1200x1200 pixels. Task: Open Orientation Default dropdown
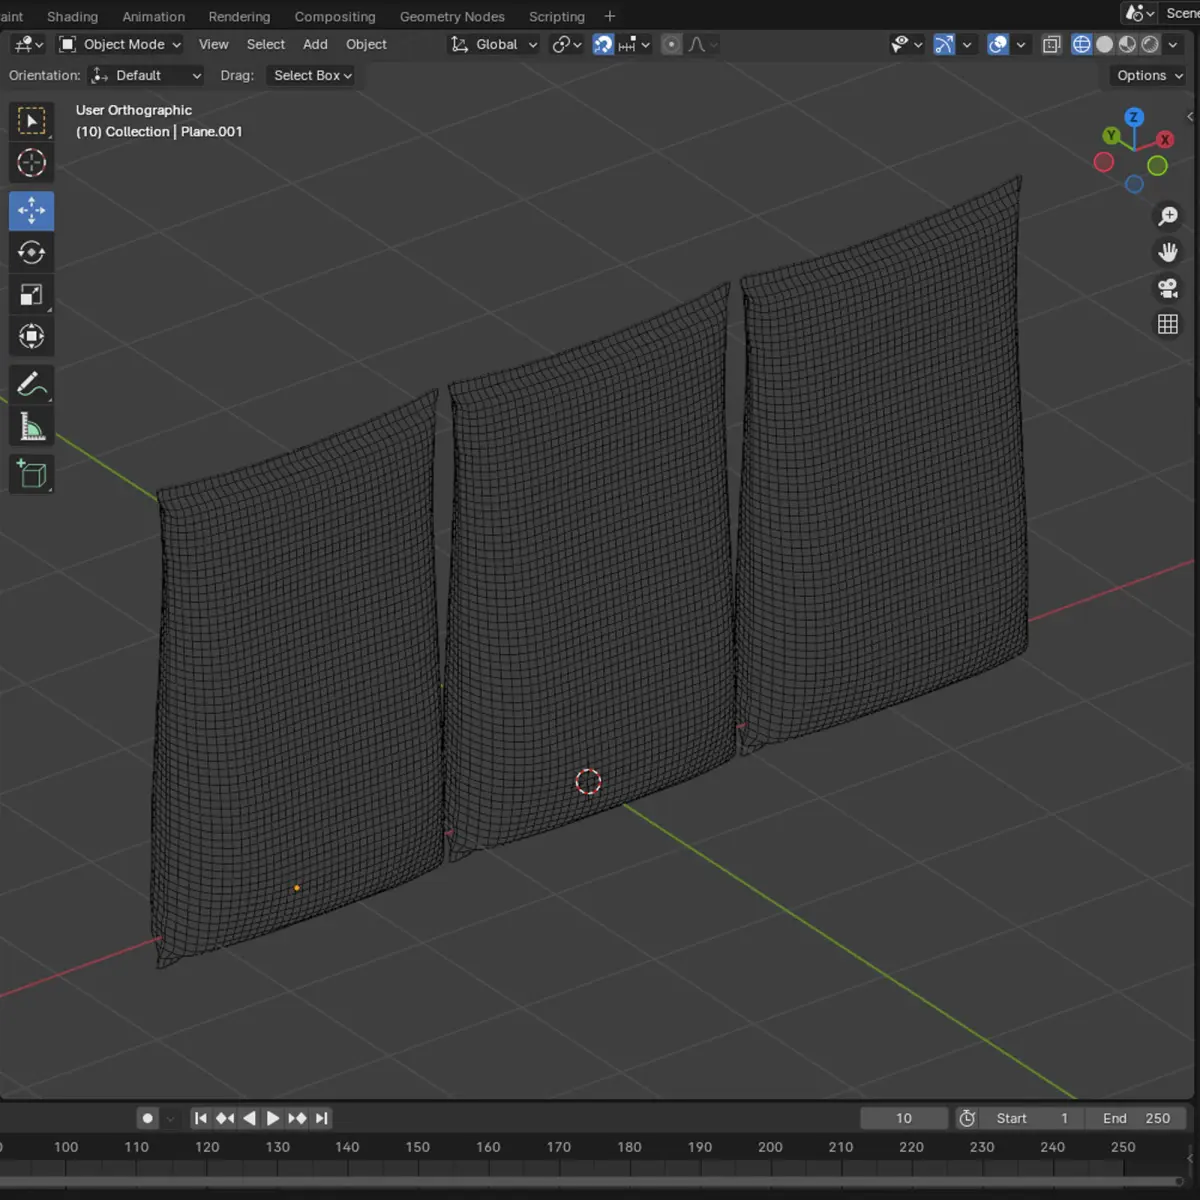point(146,75)
